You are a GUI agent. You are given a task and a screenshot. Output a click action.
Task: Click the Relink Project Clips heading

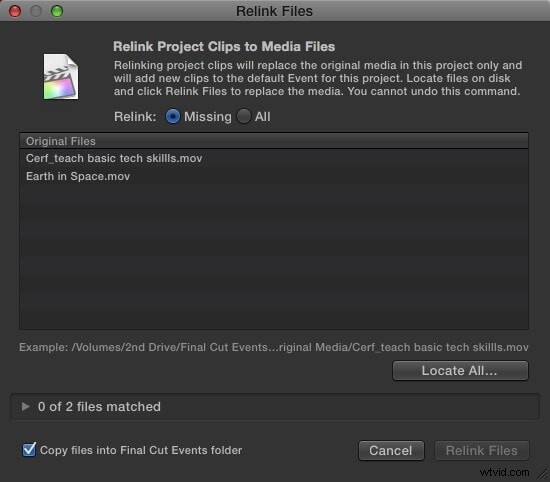(224, 47)
